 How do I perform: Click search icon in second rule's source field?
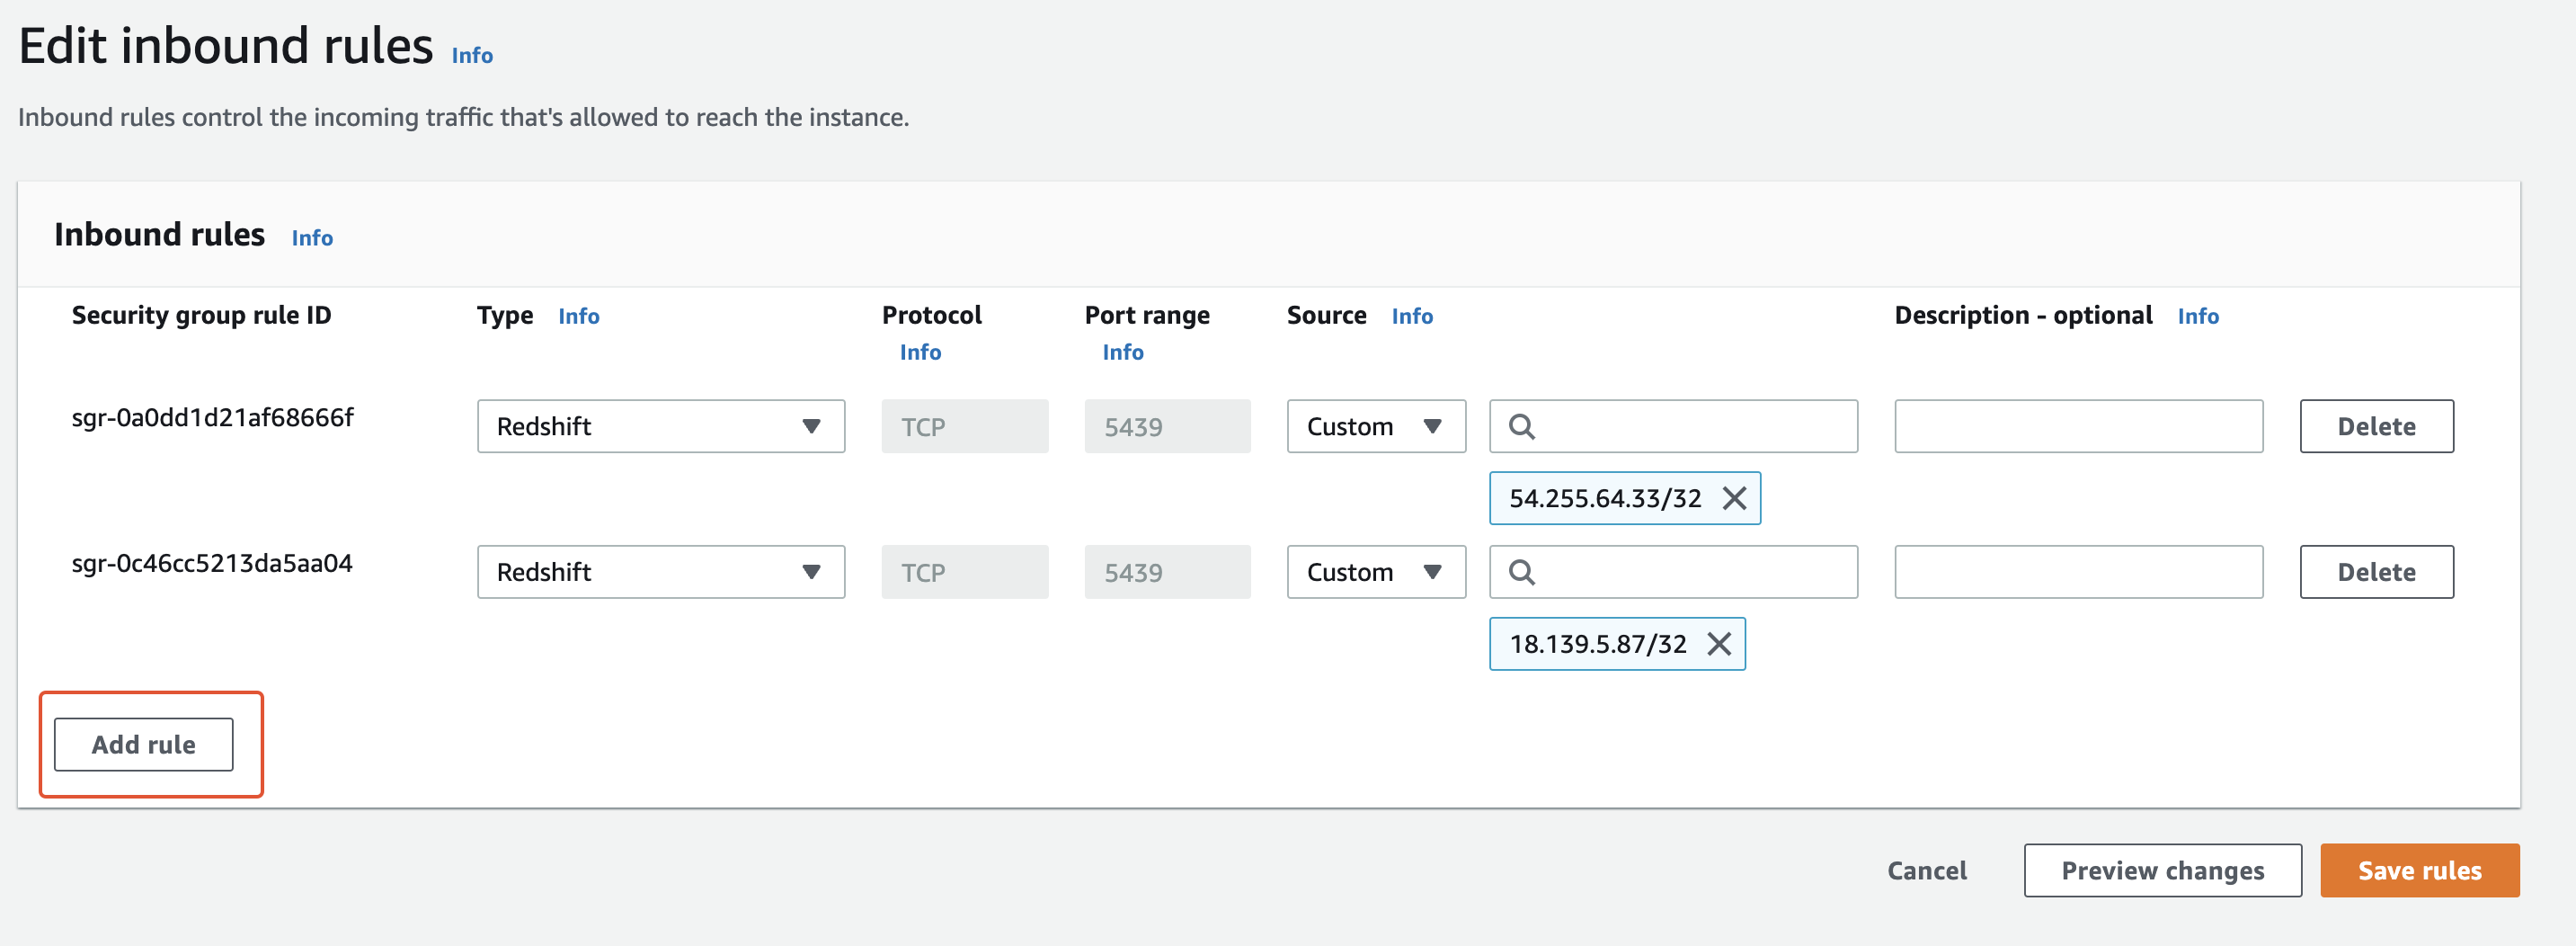point(1521,572)
